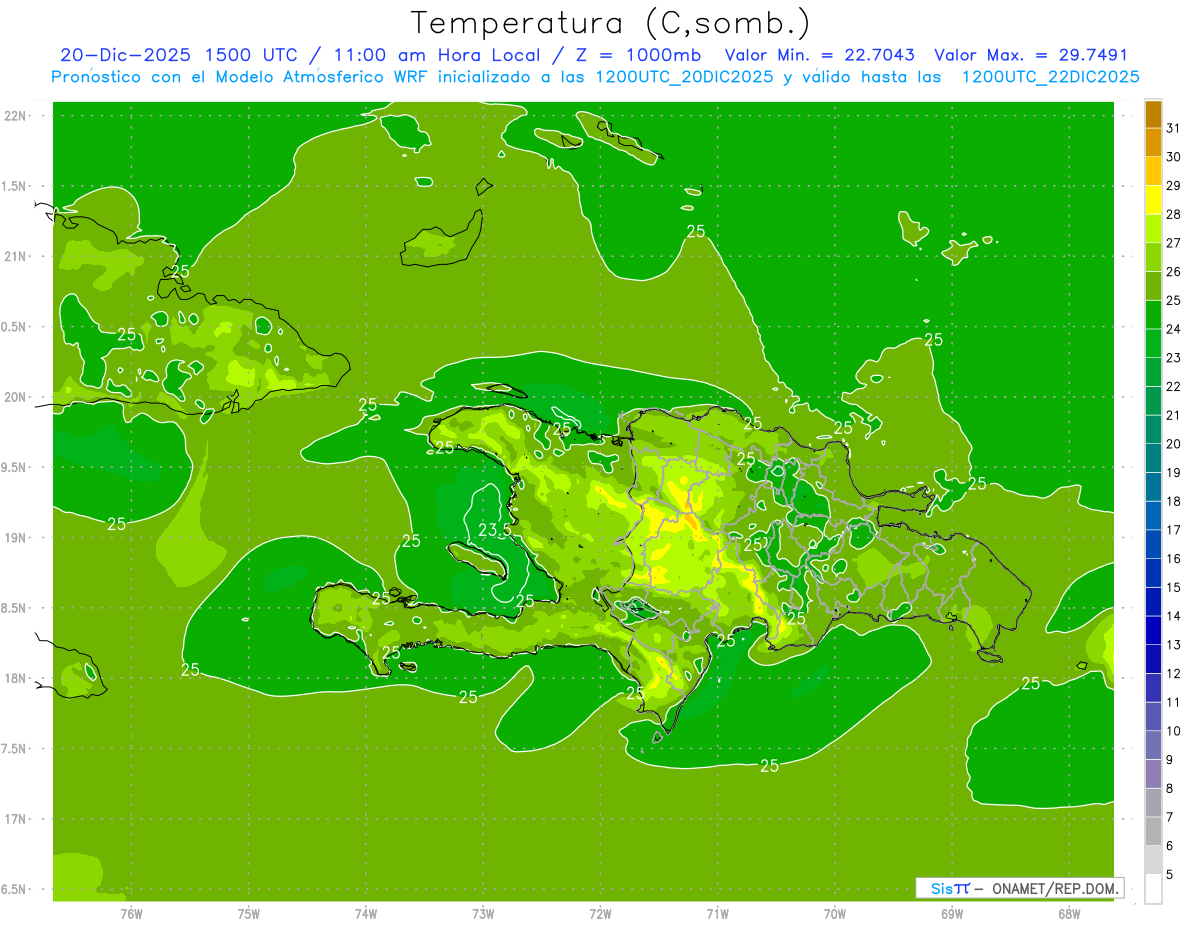Click legend swatch between 25 and 26
1200x927 pixels.
[1153, 287]
